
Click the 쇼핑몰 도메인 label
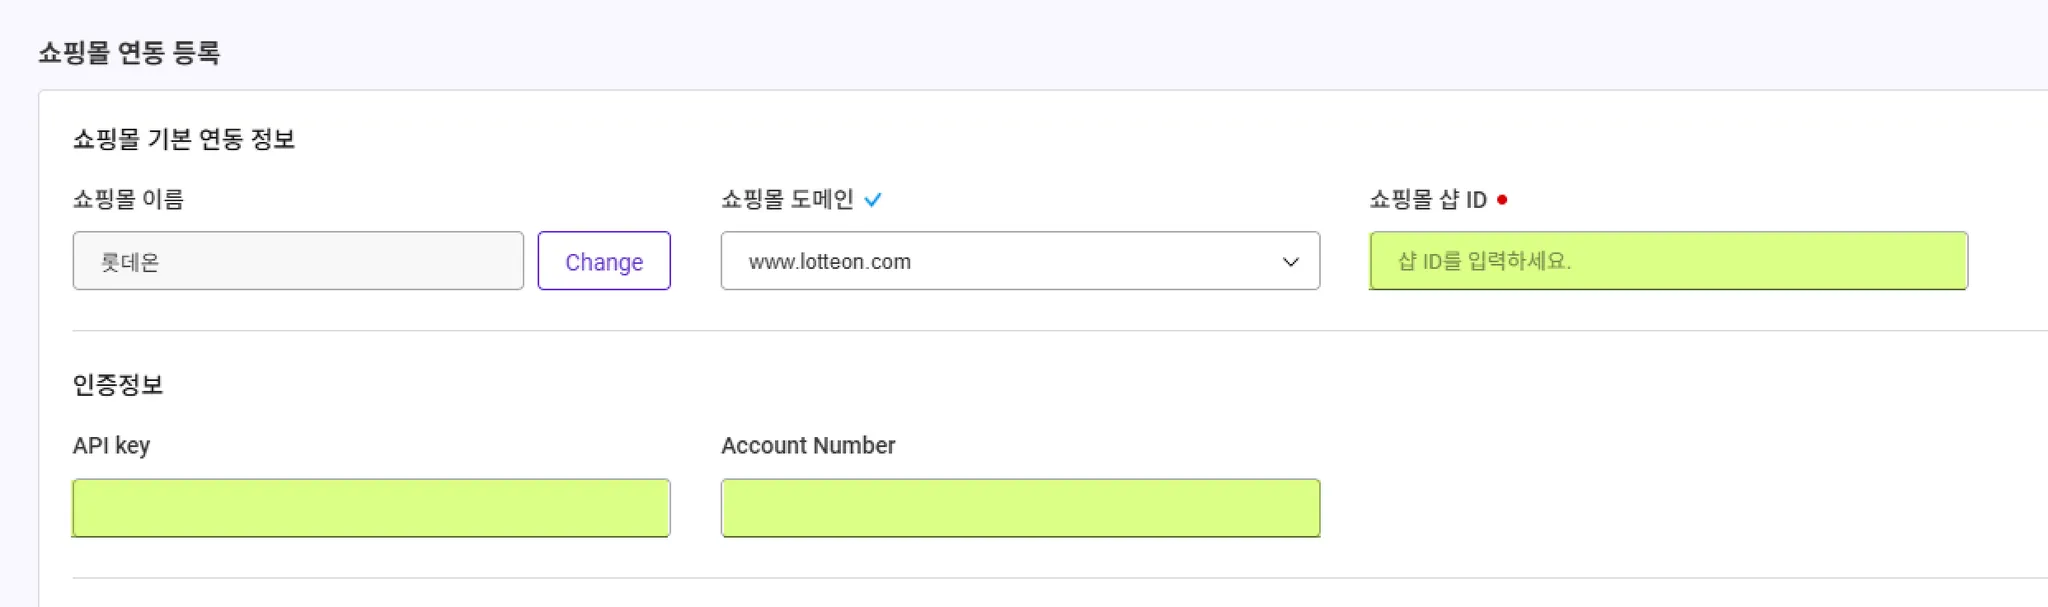(787, 200)
